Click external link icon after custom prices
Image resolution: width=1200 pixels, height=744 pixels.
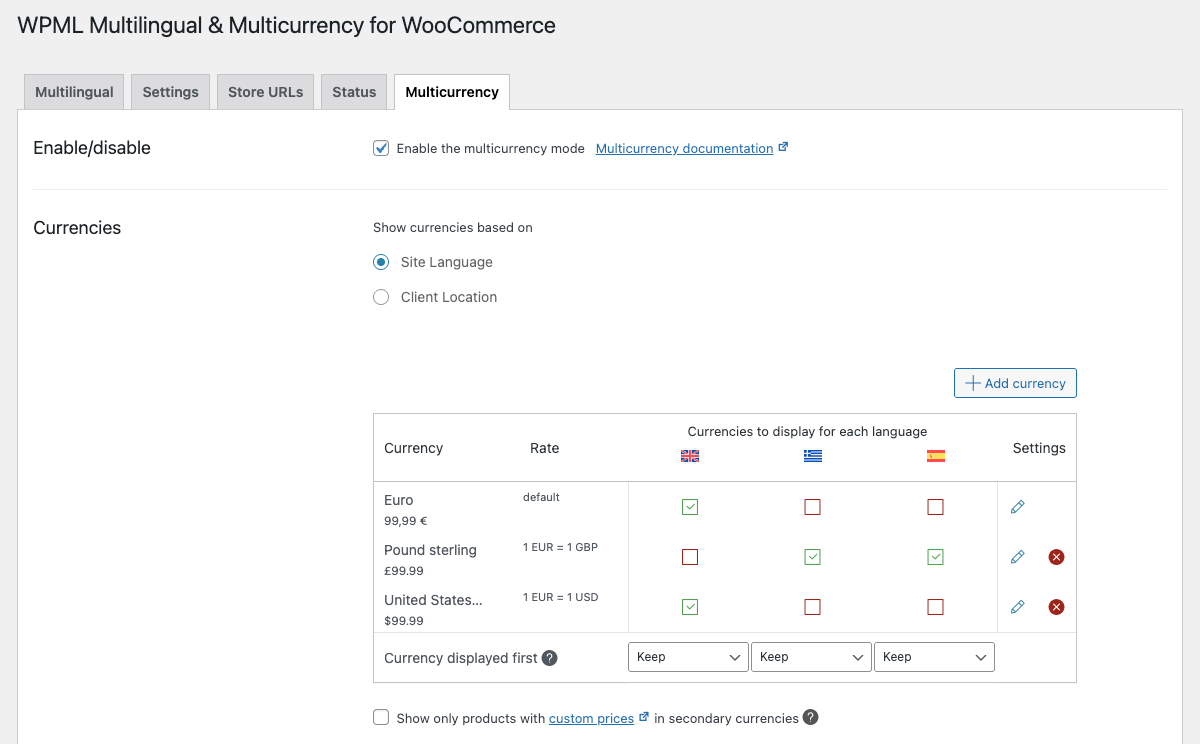pos(644,717)
